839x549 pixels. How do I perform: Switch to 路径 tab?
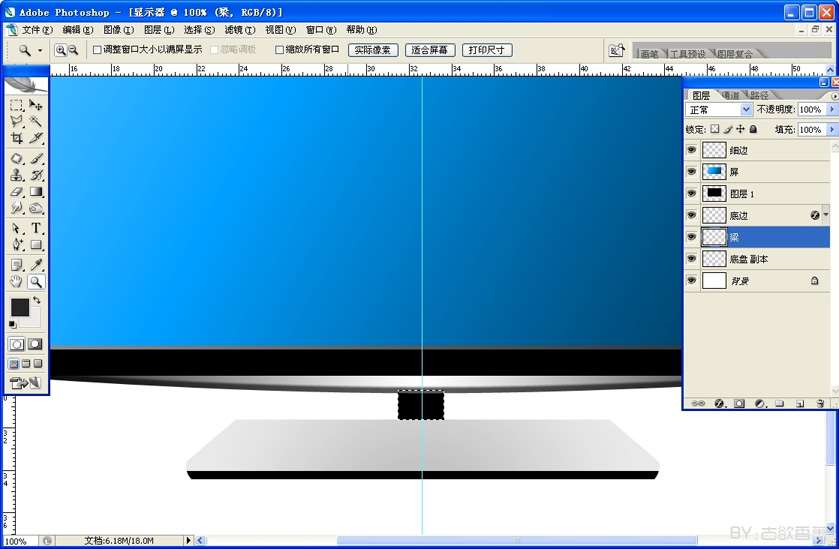pyautogui.click(x=759, y=95)
